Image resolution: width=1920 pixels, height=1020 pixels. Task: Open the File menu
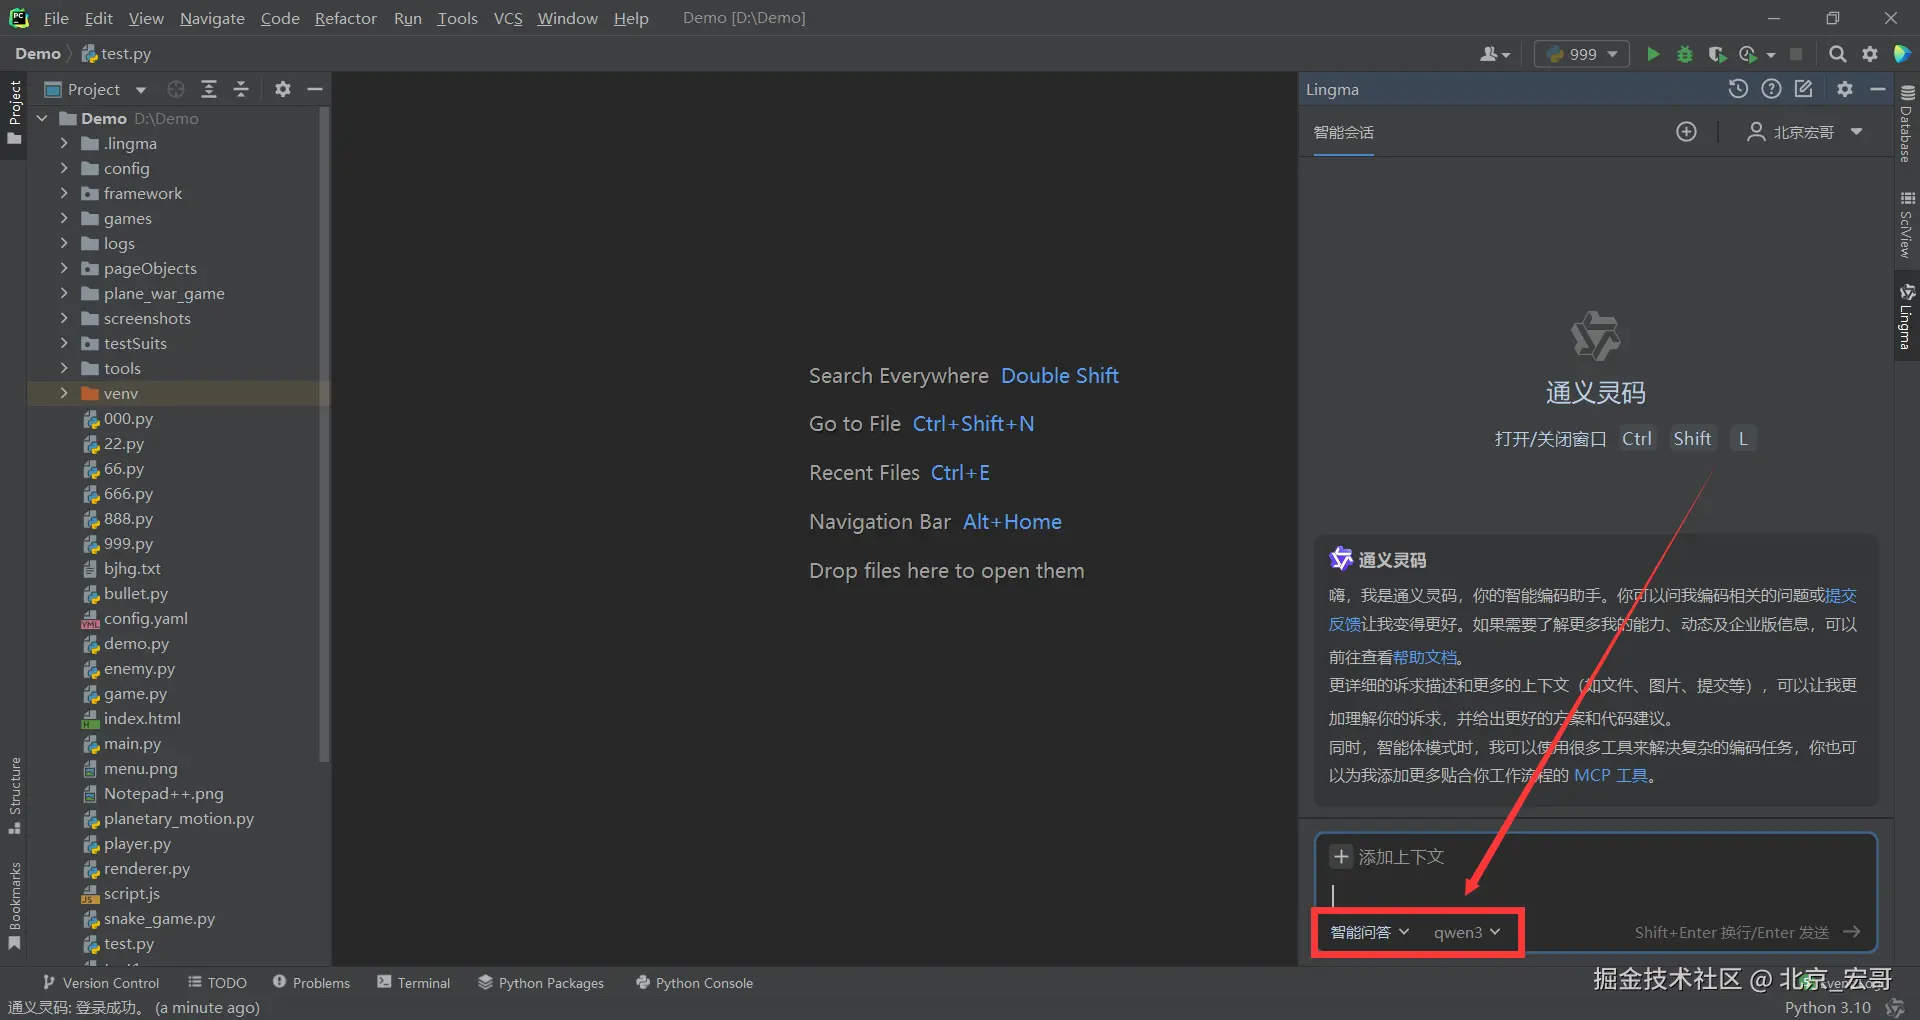point(56,18)
